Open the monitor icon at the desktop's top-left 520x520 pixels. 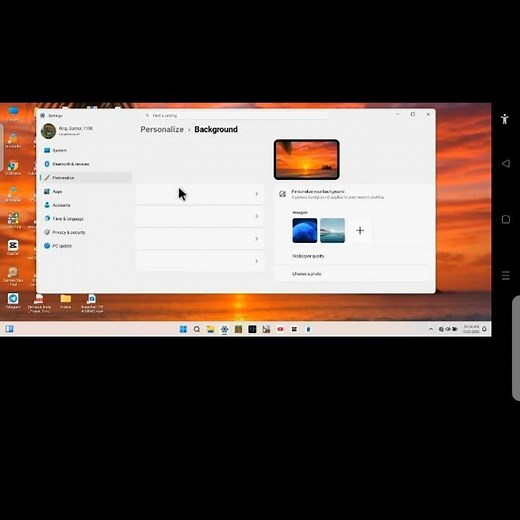coord(13,113)
